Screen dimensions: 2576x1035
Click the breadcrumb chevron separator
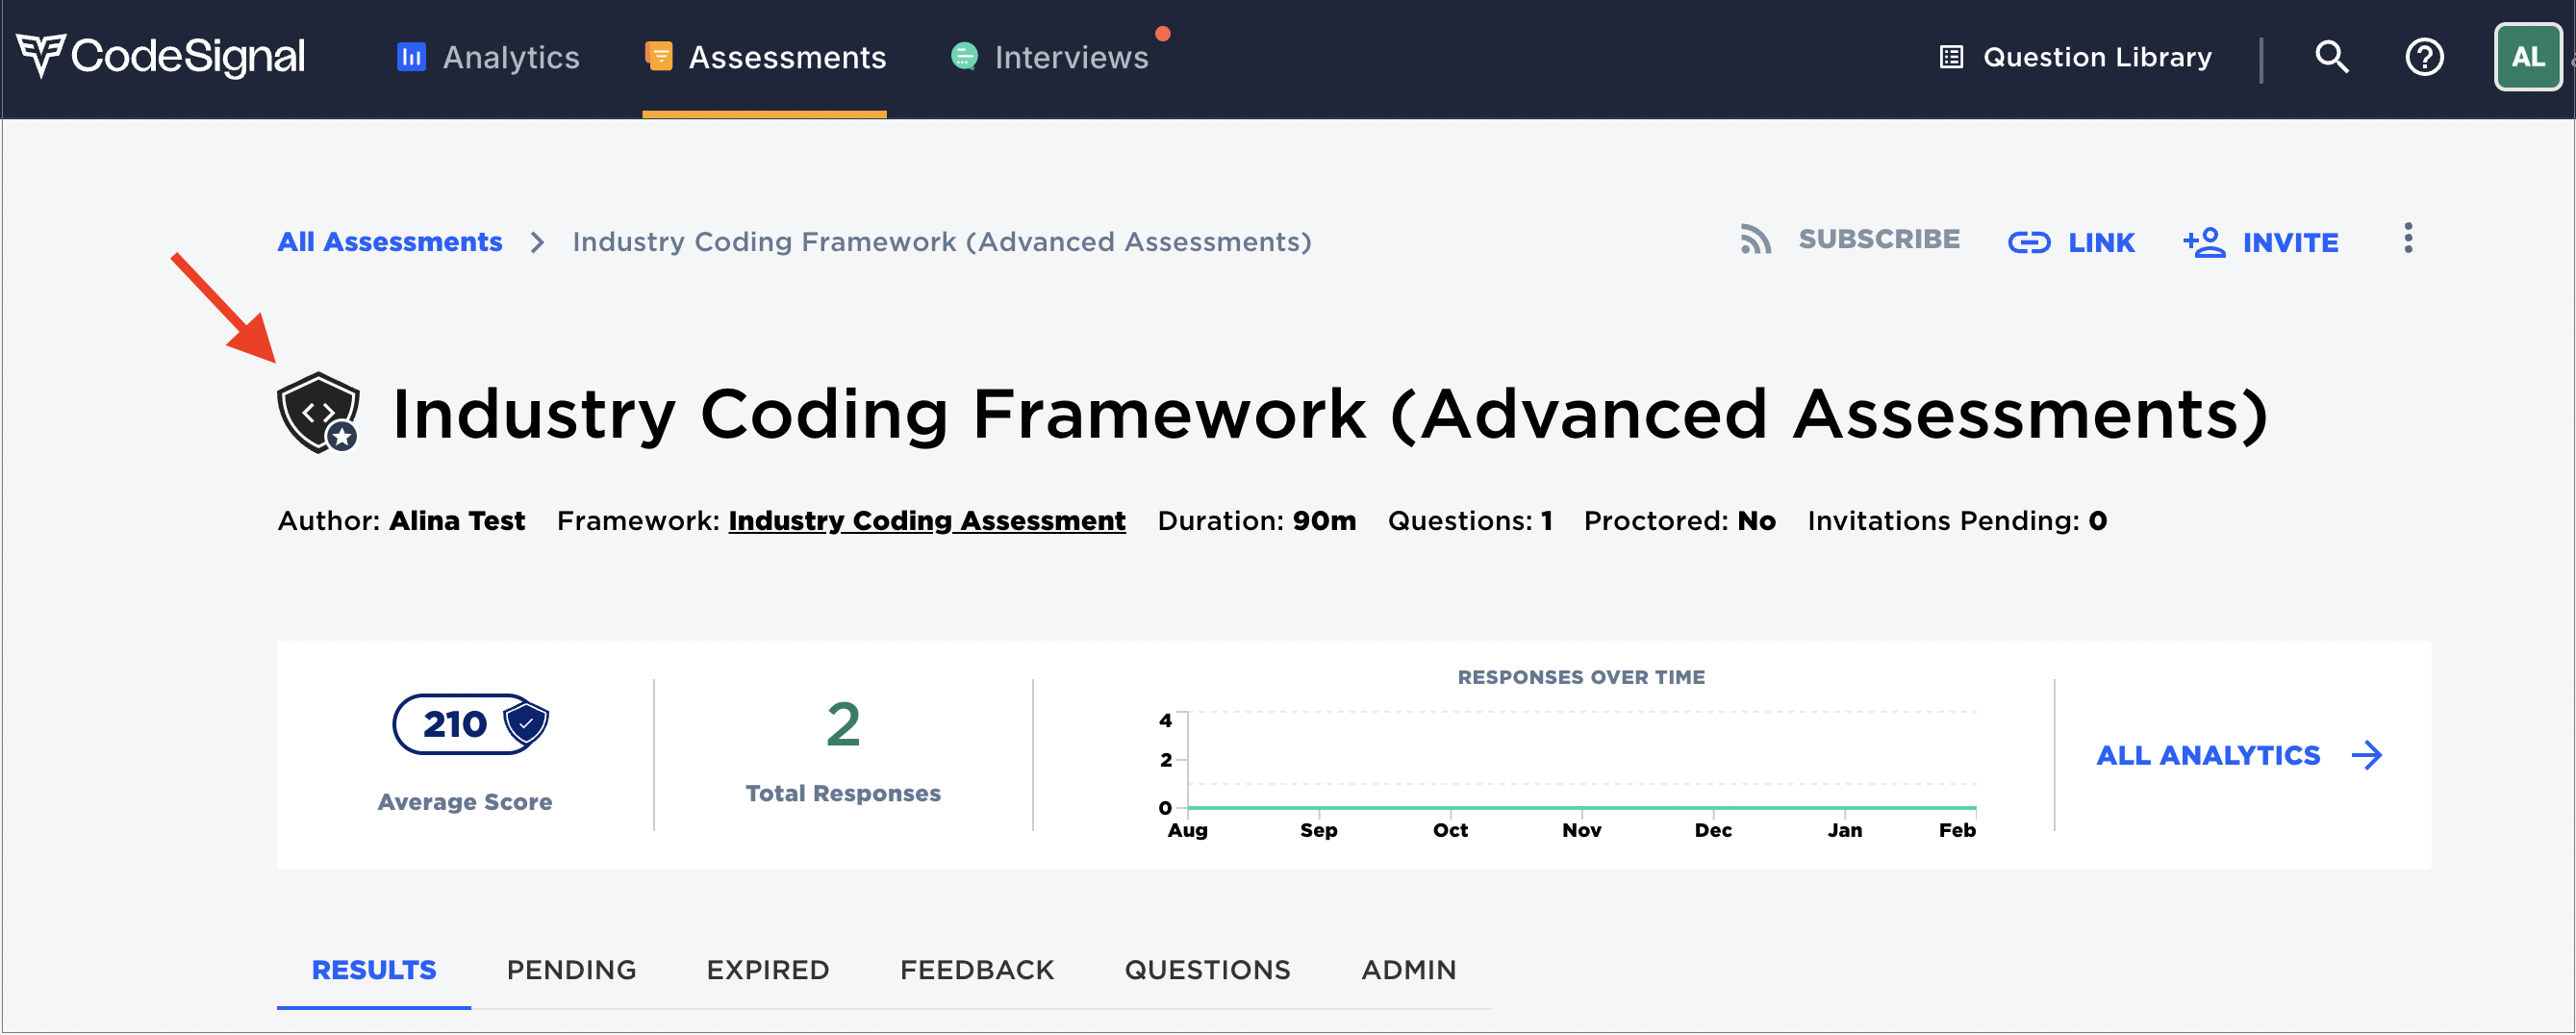(537, 242)
